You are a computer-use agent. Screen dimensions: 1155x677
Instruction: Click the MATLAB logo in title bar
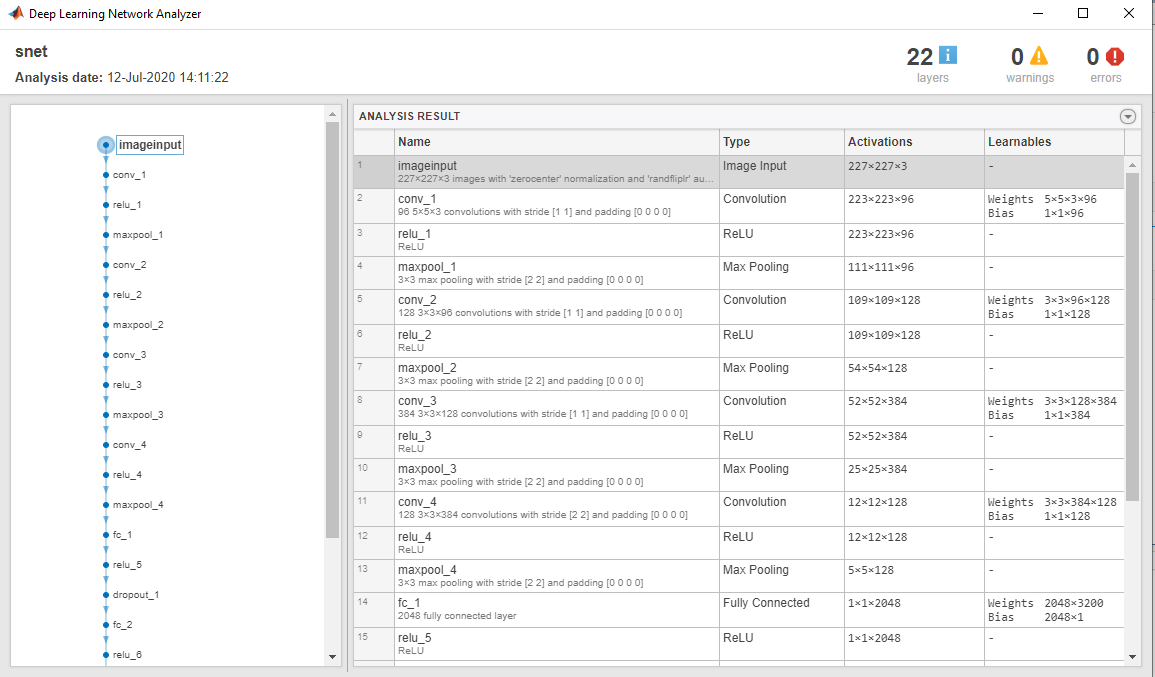coord(15,13)
